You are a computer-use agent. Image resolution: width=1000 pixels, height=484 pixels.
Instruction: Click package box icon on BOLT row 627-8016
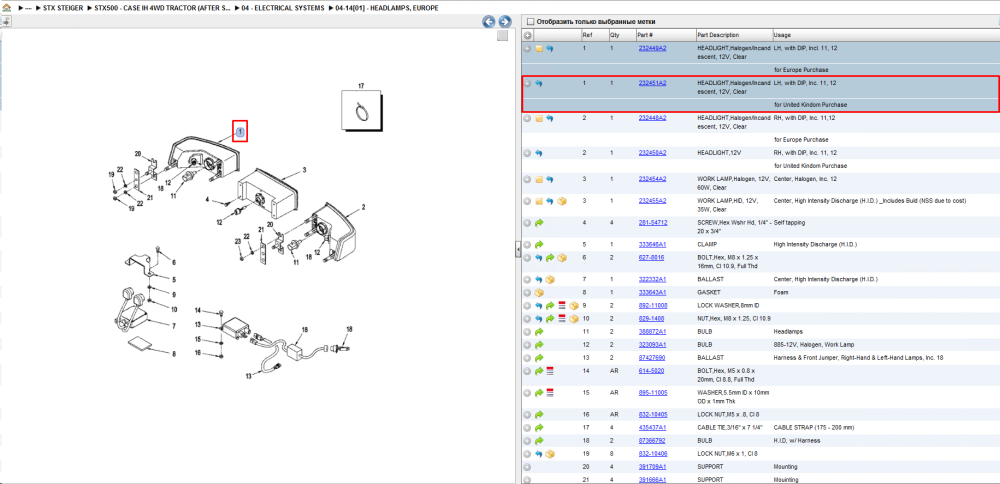click(562, 258)
